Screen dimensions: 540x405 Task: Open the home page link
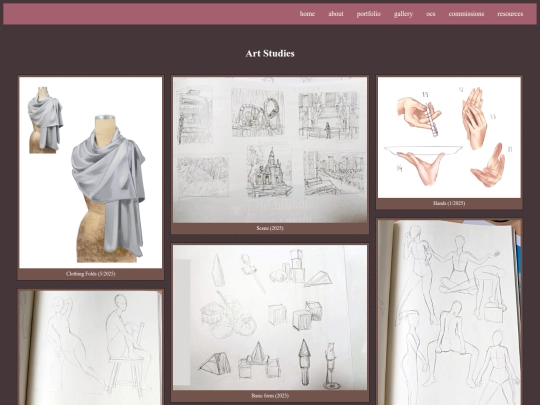[307, 14]
